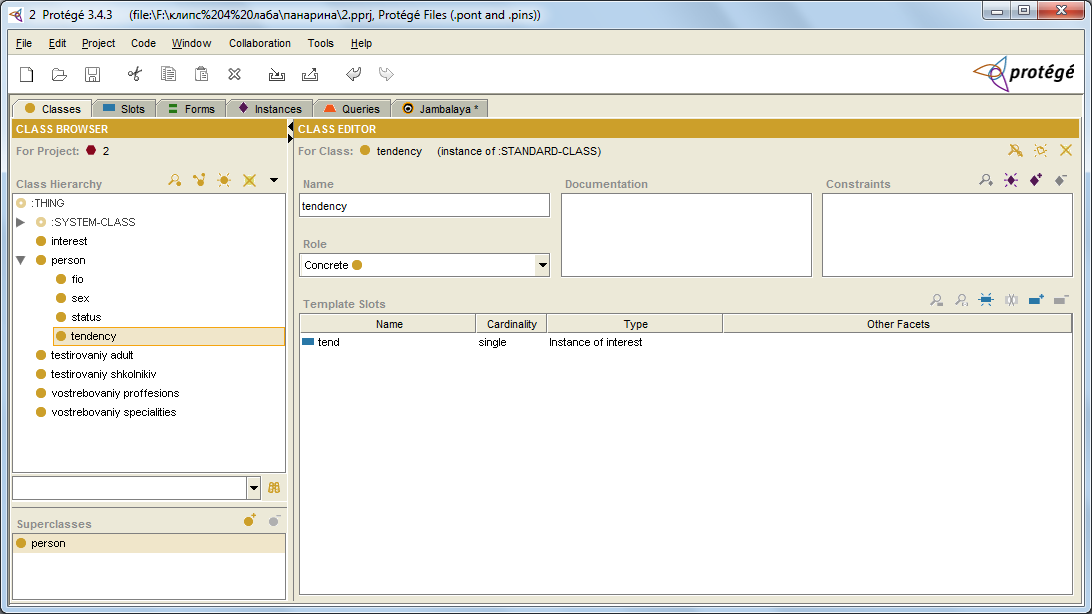
Task: Open the Project menu
Action: (x=98, y=43)
